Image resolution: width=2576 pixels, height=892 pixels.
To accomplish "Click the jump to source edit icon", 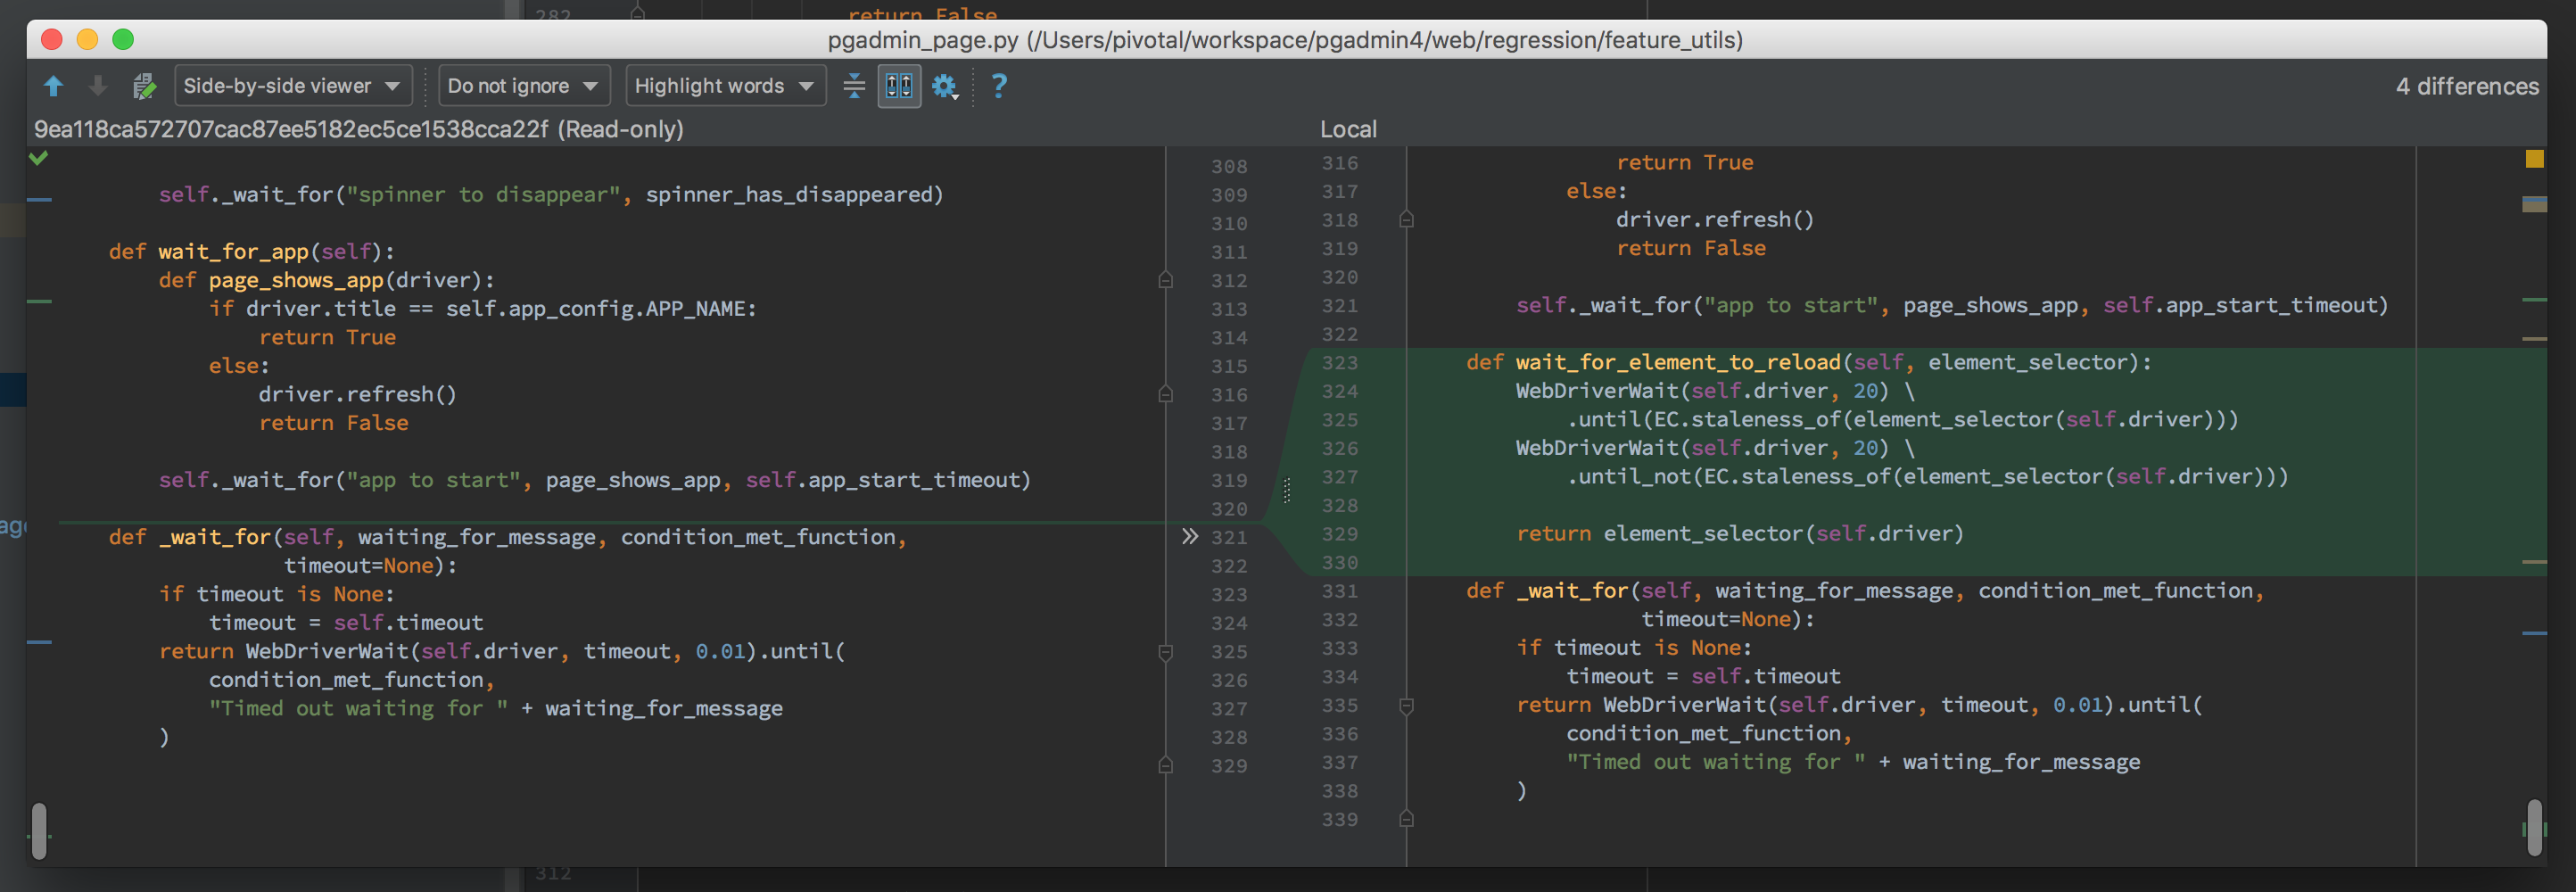I will (x=144, y=86).
